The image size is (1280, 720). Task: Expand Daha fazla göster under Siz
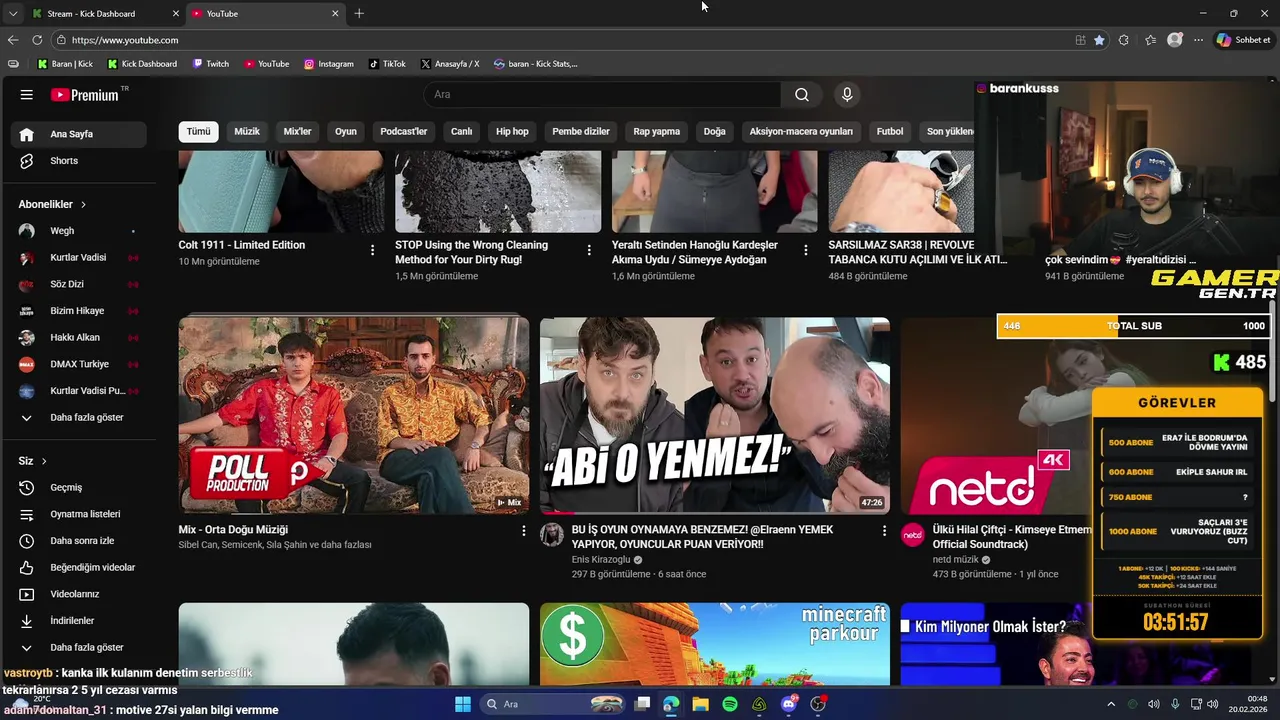pos(79,648)
